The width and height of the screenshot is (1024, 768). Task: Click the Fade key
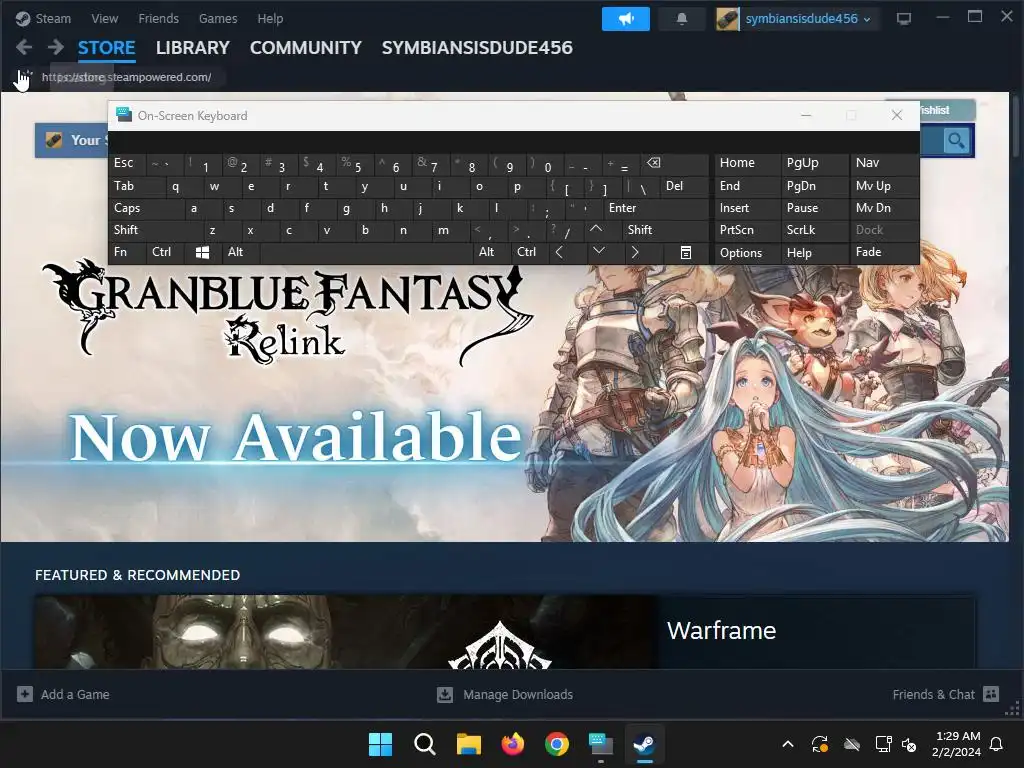click(884, 252)
